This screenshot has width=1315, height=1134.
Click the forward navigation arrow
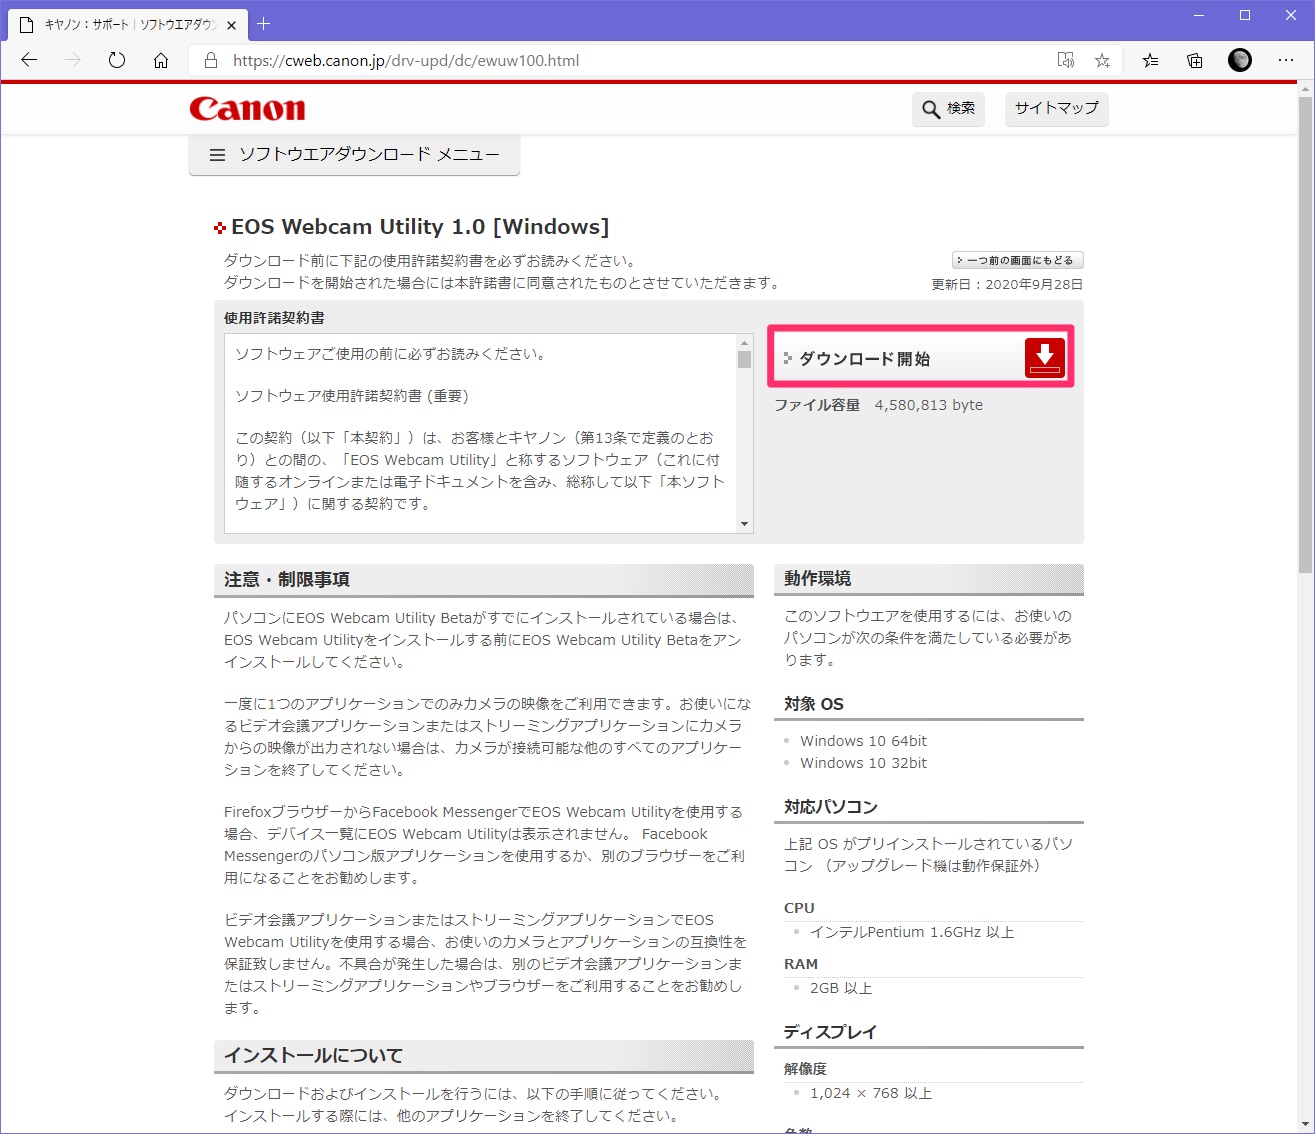click(x=73, y=60)
